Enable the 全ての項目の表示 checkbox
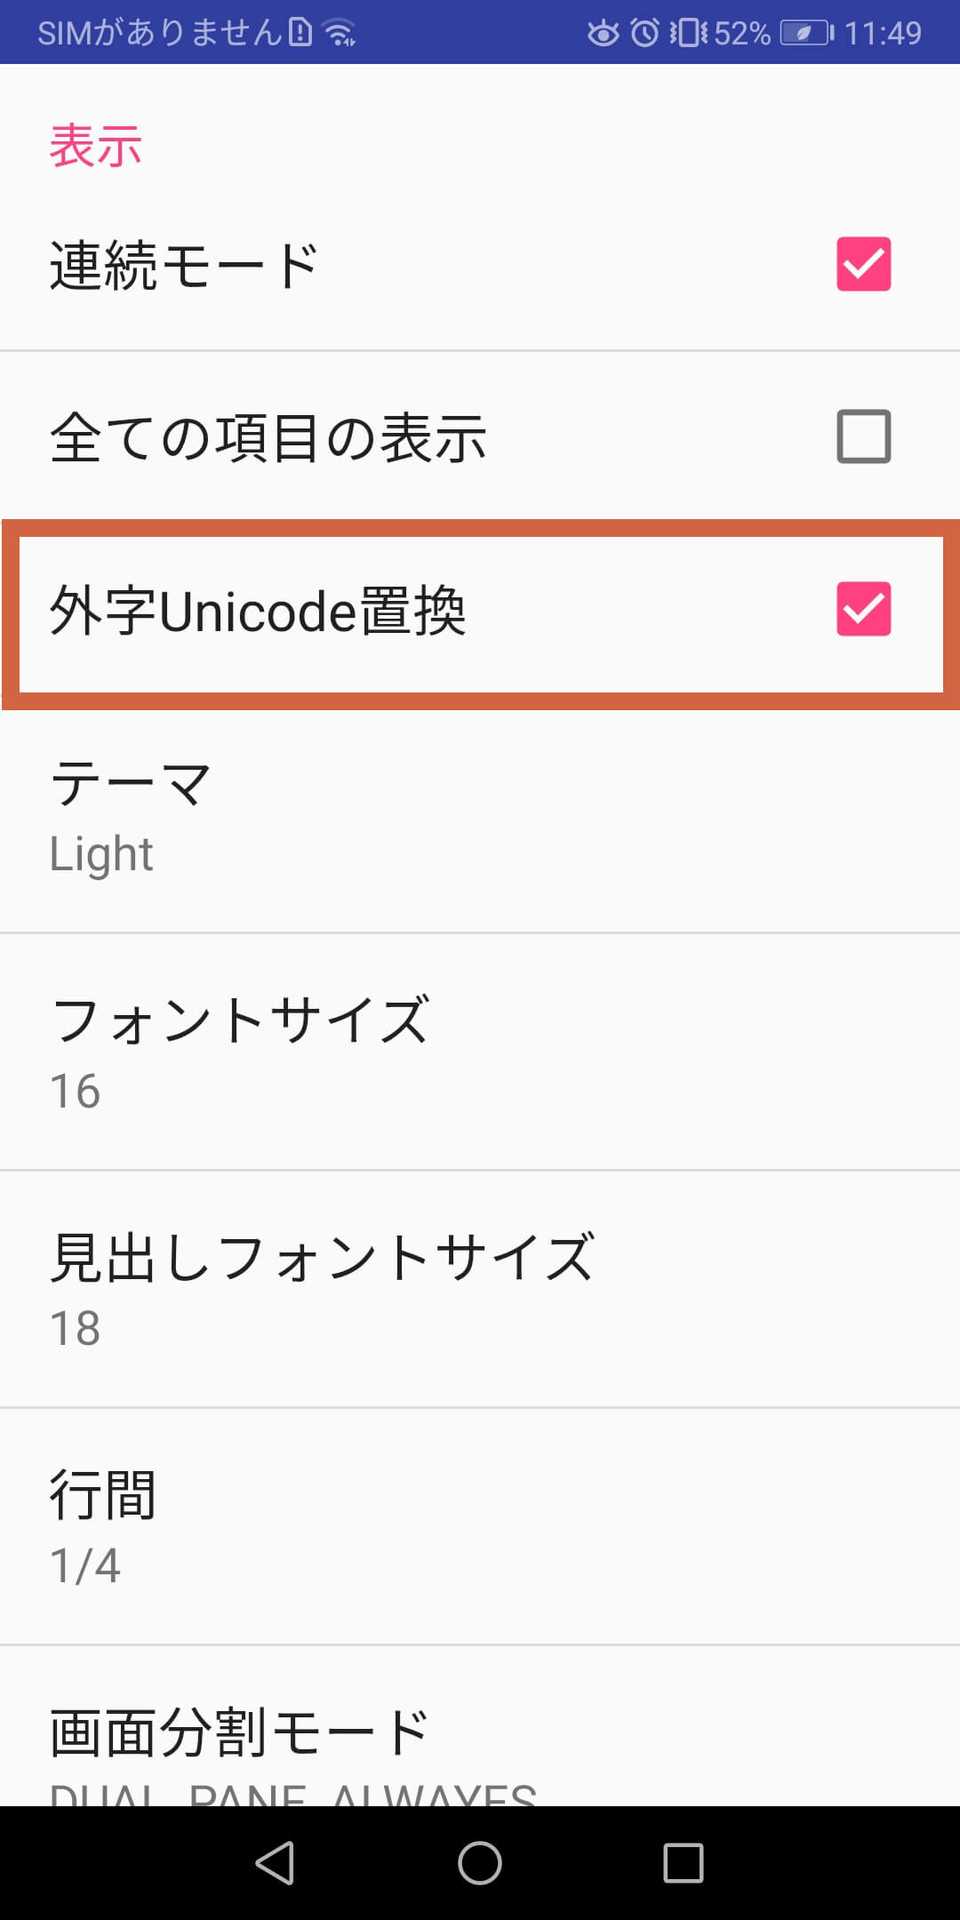The height and width of the screenshot is (1920, 960). 863,437
